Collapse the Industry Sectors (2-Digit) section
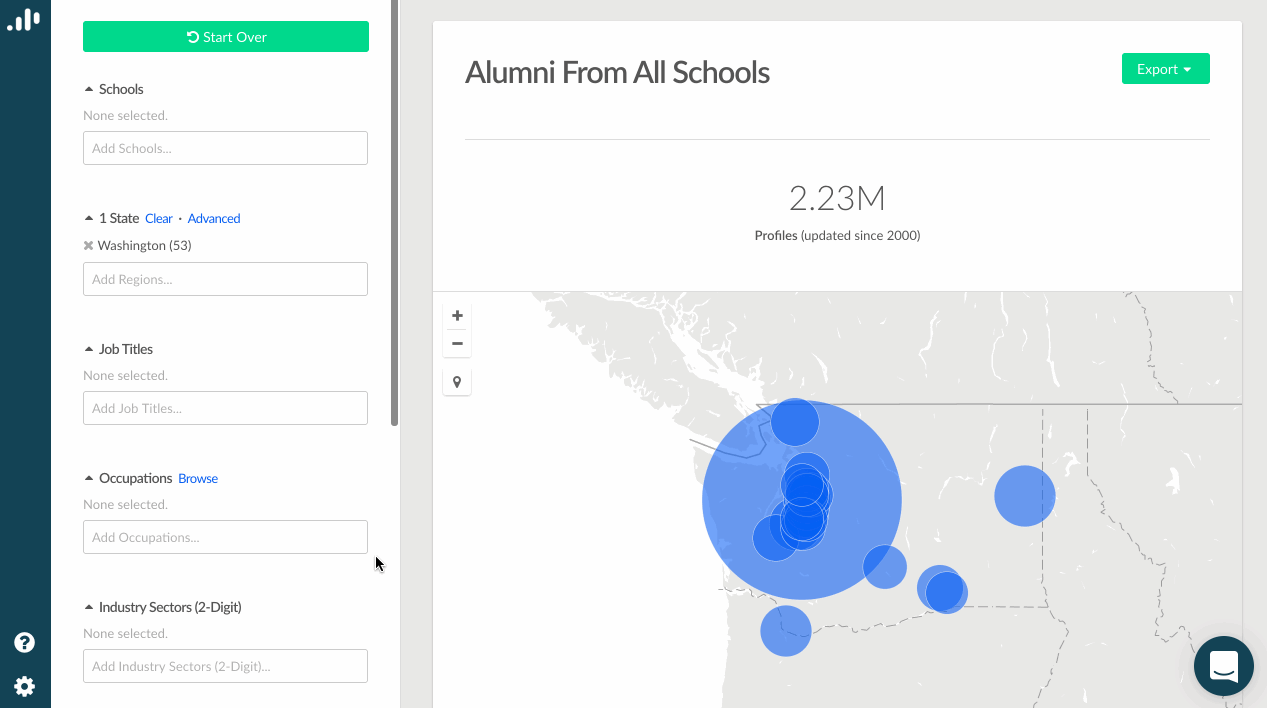The width and height of the screenshot is (1267, 708). (89, 607)
